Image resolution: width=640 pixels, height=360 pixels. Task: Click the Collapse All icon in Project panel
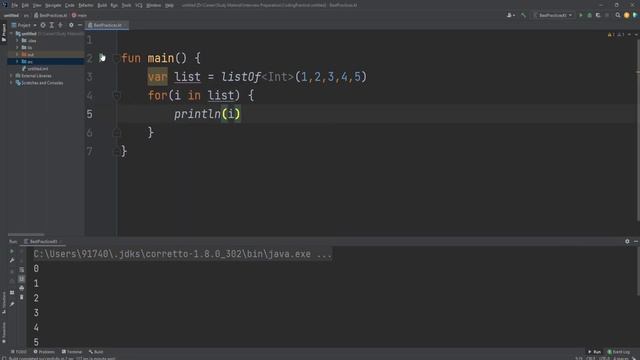pos(60,25)
